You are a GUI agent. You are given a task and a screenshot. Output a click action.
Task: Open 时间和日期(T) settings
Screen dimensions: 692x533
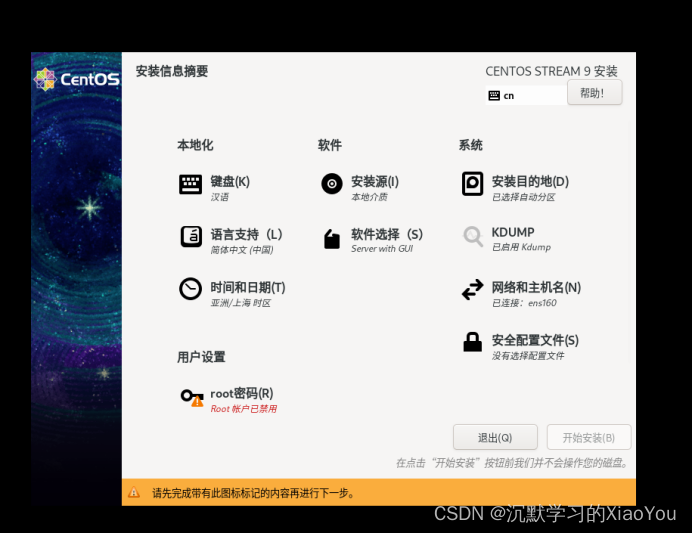(248, 288)
